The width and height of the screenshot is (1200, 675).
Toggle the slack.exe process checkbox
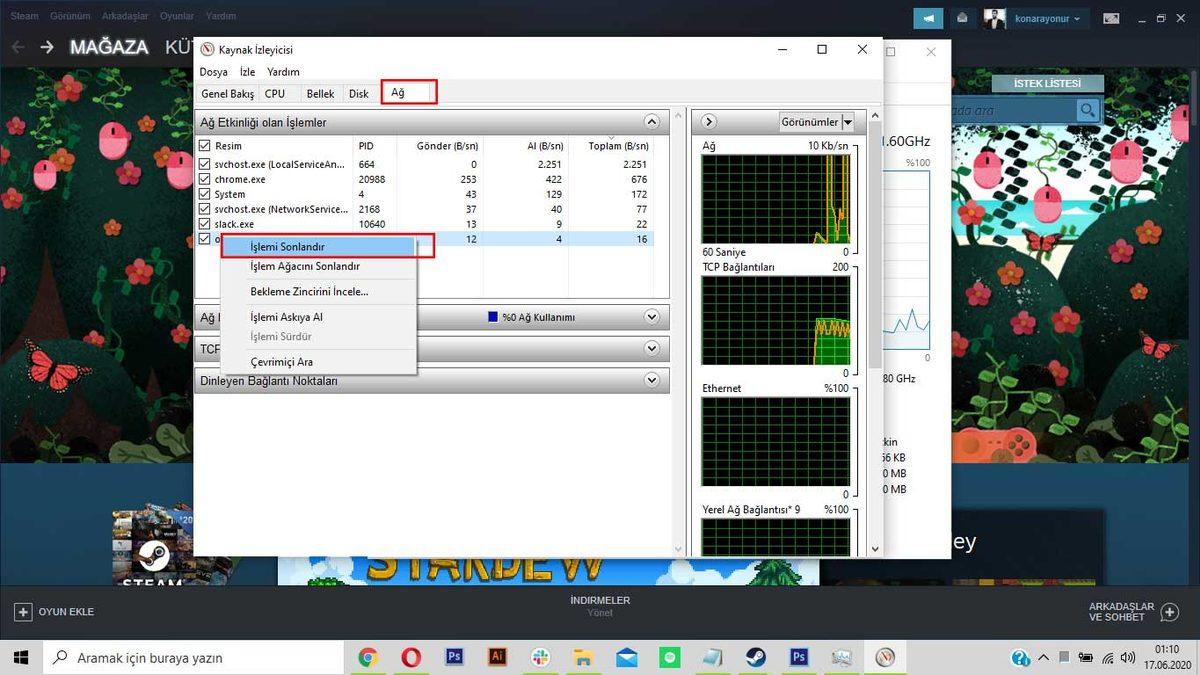coord(205,224)
